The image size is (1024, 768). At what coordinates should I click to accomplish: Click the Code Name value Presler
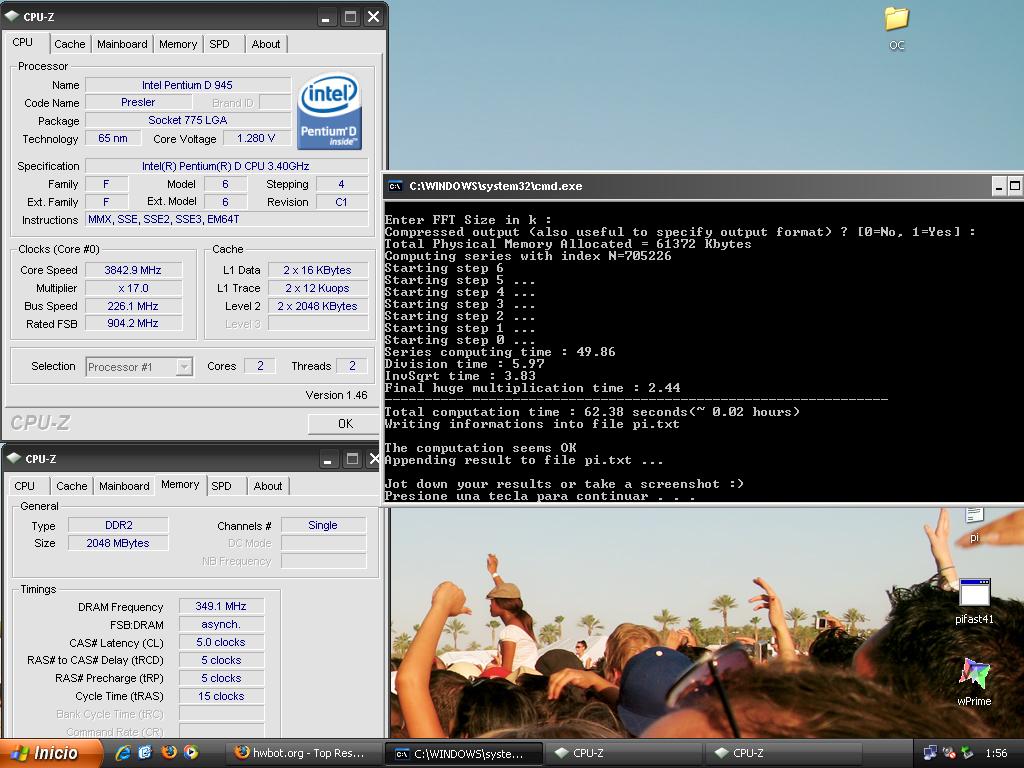point(138,103)
